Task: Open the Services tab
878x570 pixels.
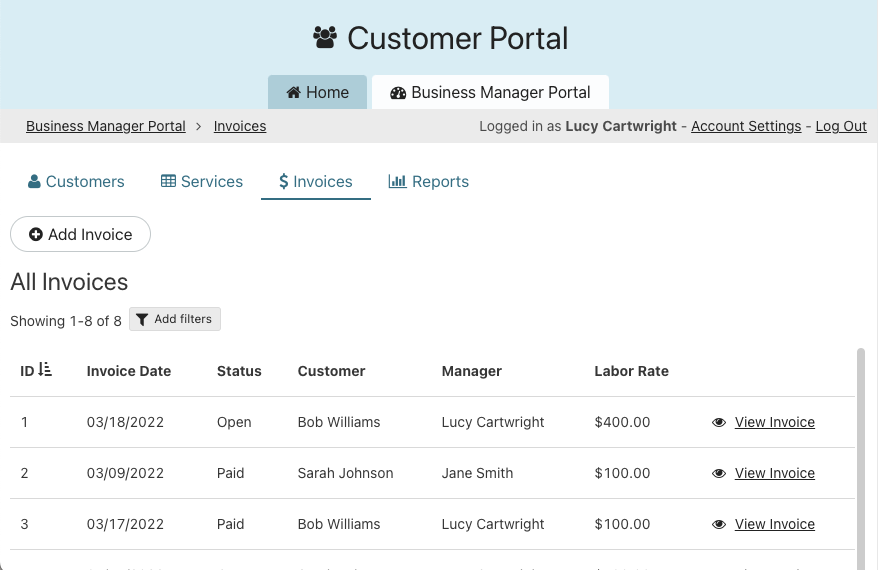Action: [201, 182]
